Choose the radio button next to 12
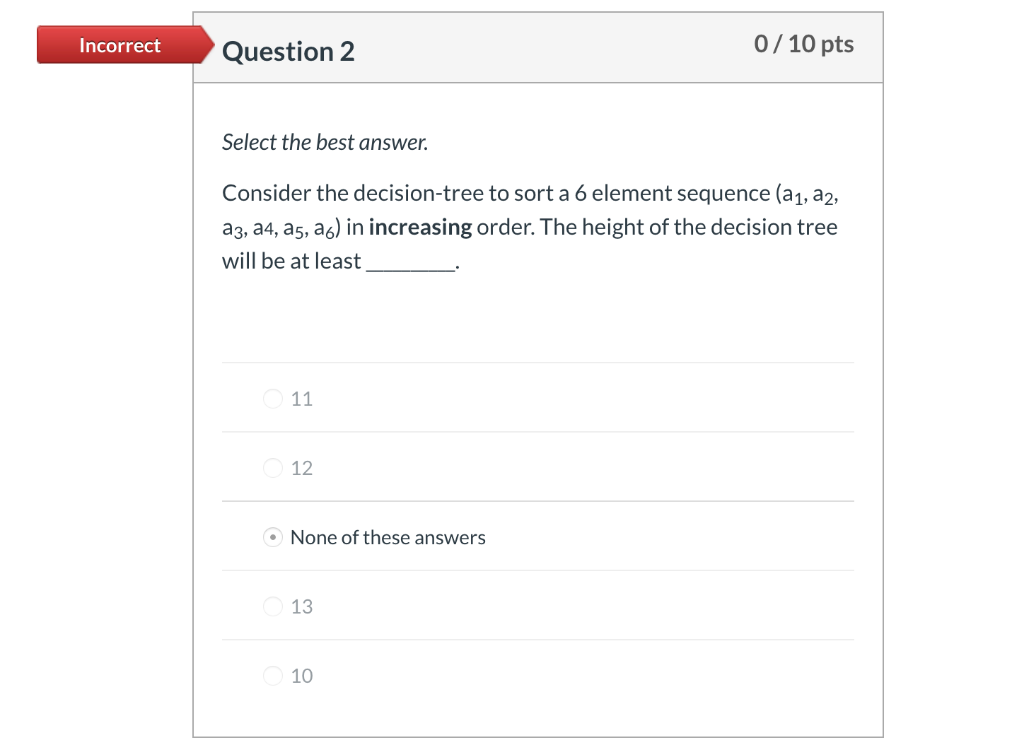1024x745 pixels. click(x=272, y=468)
